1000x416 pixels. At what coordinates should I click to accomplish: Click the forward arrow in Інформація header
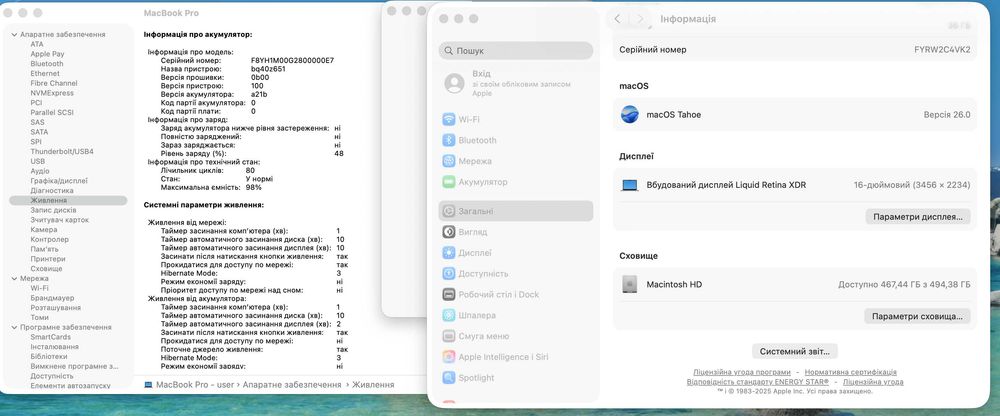click(640, 19)
